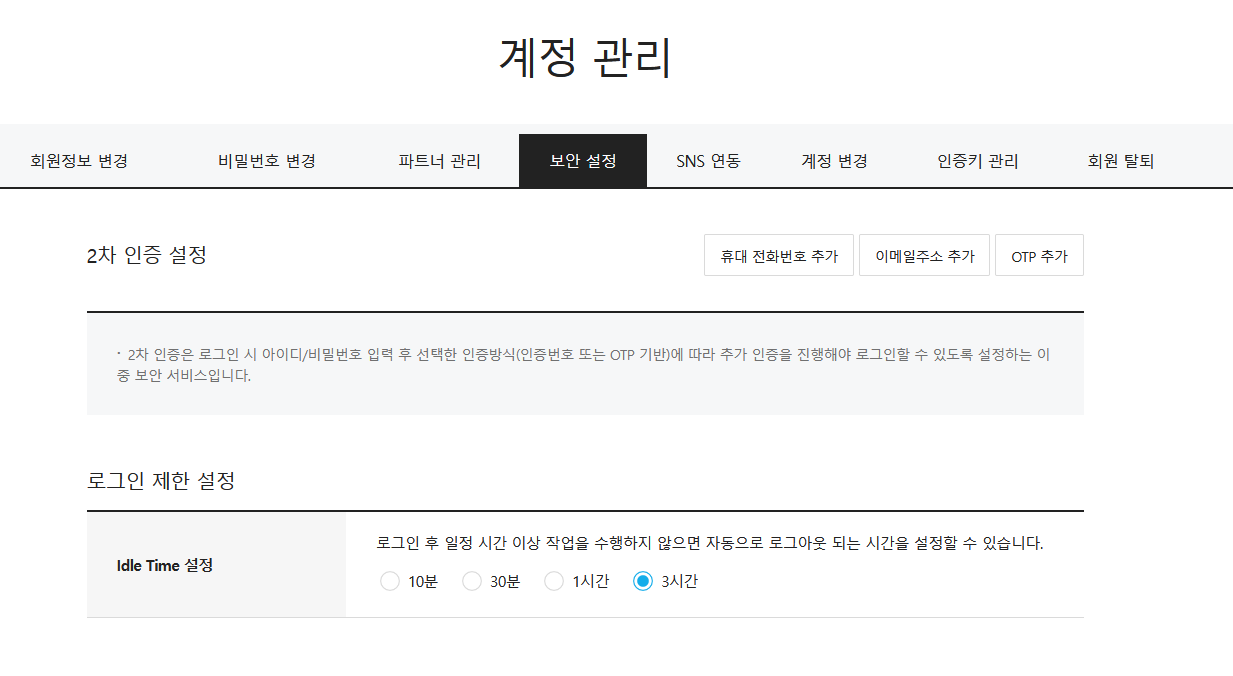The image size is (1233, 676).
Task: Switch to the 계정 변경 tab
Action: pos(834,161)
